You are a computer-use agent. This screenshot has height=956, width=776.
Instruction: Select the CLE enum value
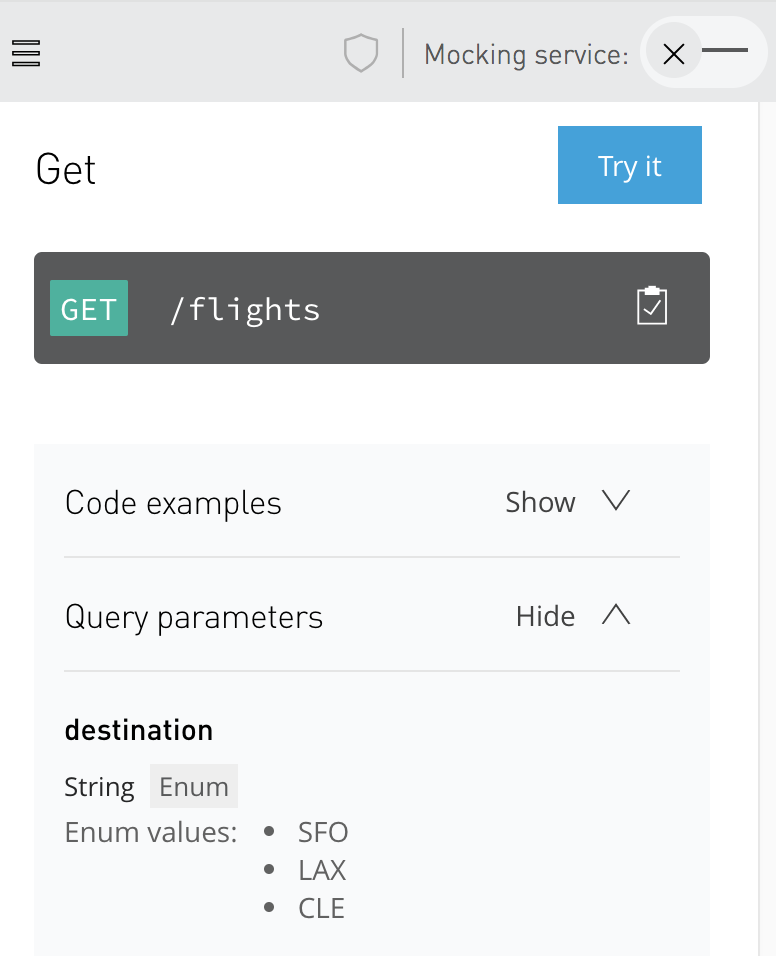[321, 908]
